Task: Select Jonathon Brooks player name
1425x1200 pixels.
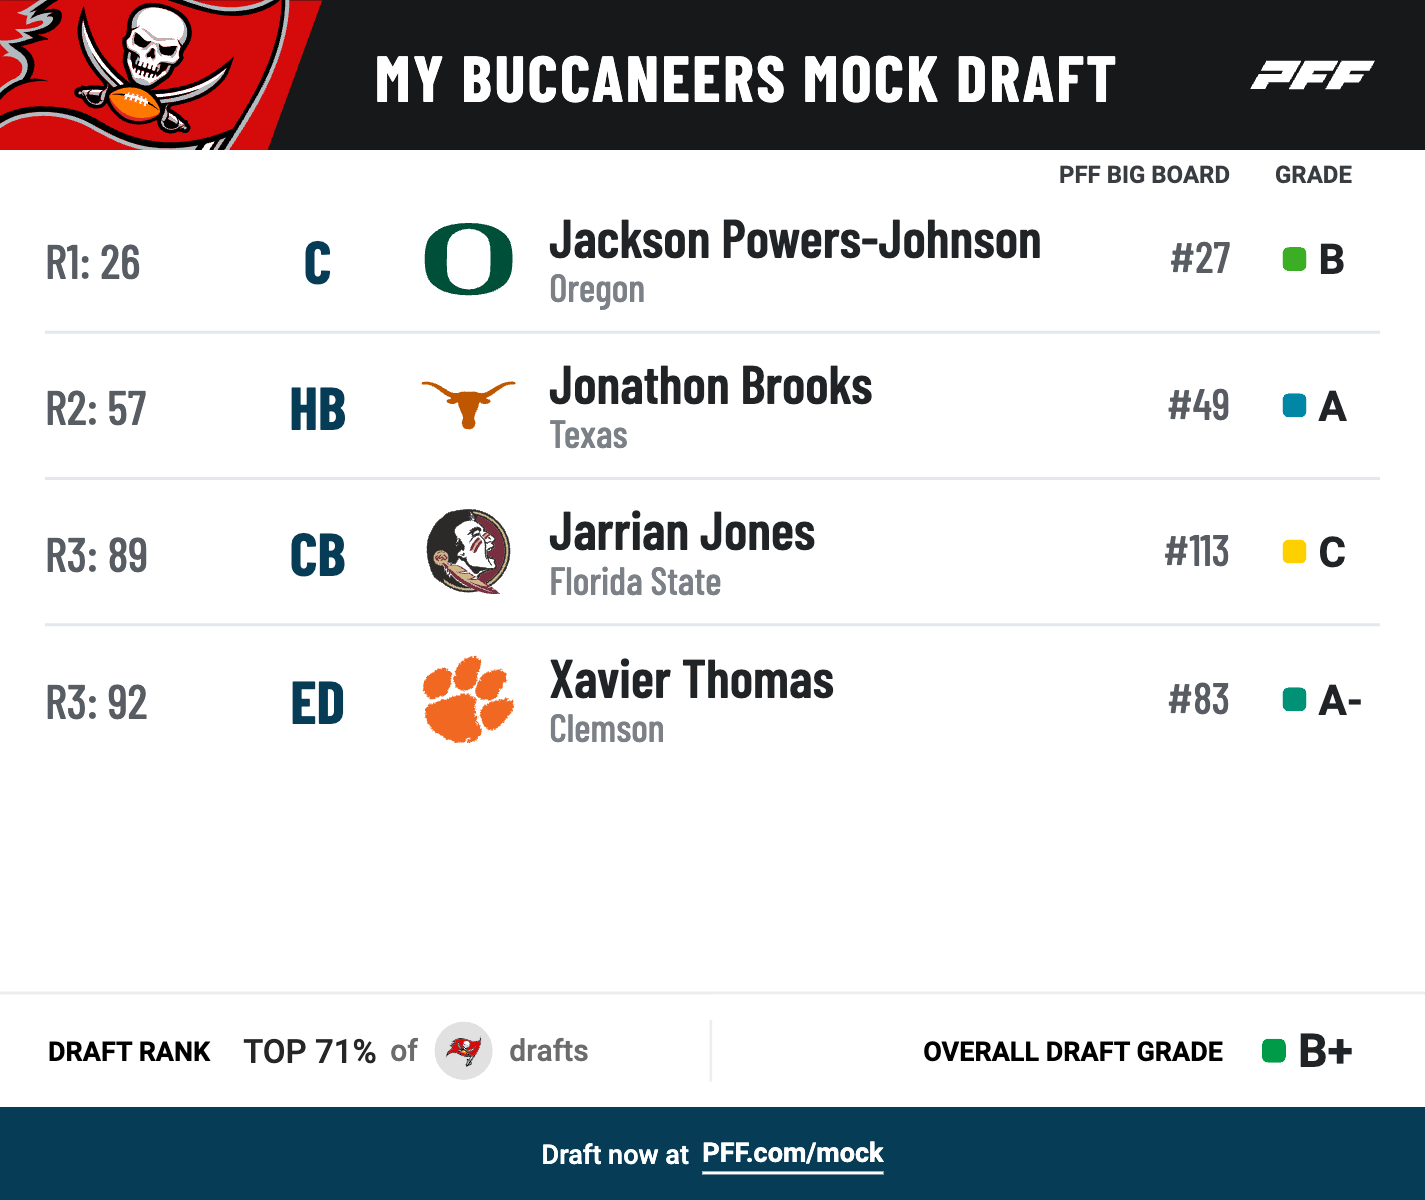Action: 710,387
